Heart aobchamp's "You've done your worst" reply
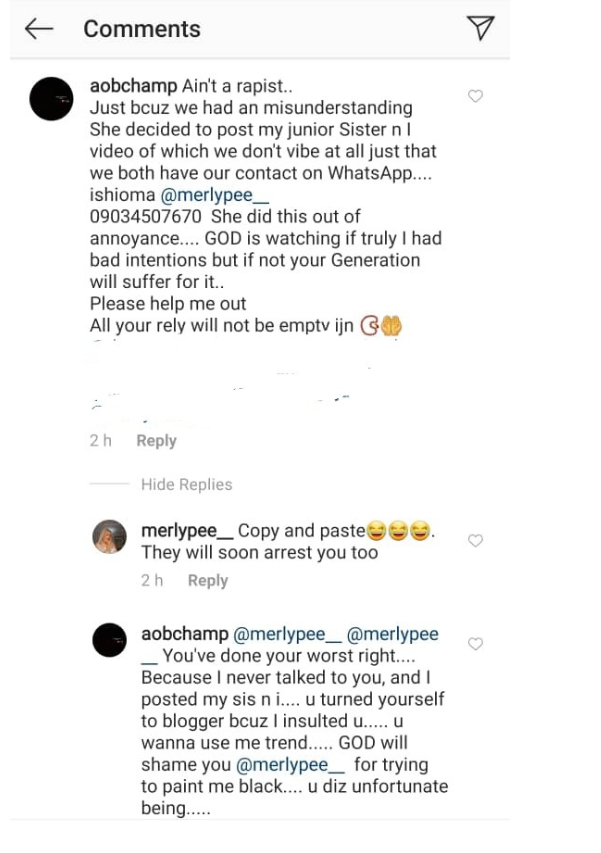601x853 pixels. pos(476,643)
